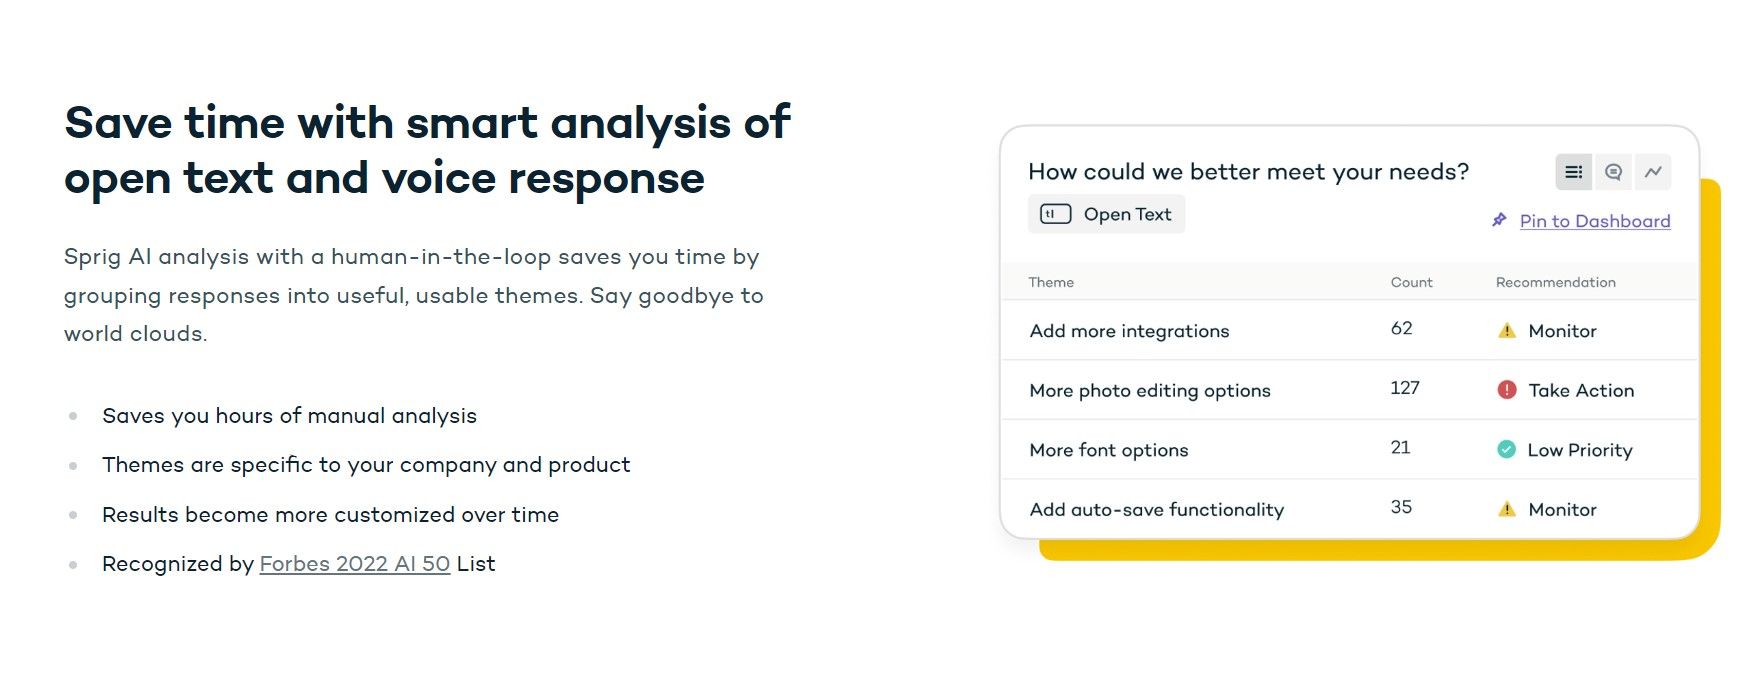The height and width of the screenshot is (692, 1761).
Task: Open the comments view icon
Action: 1613,172
